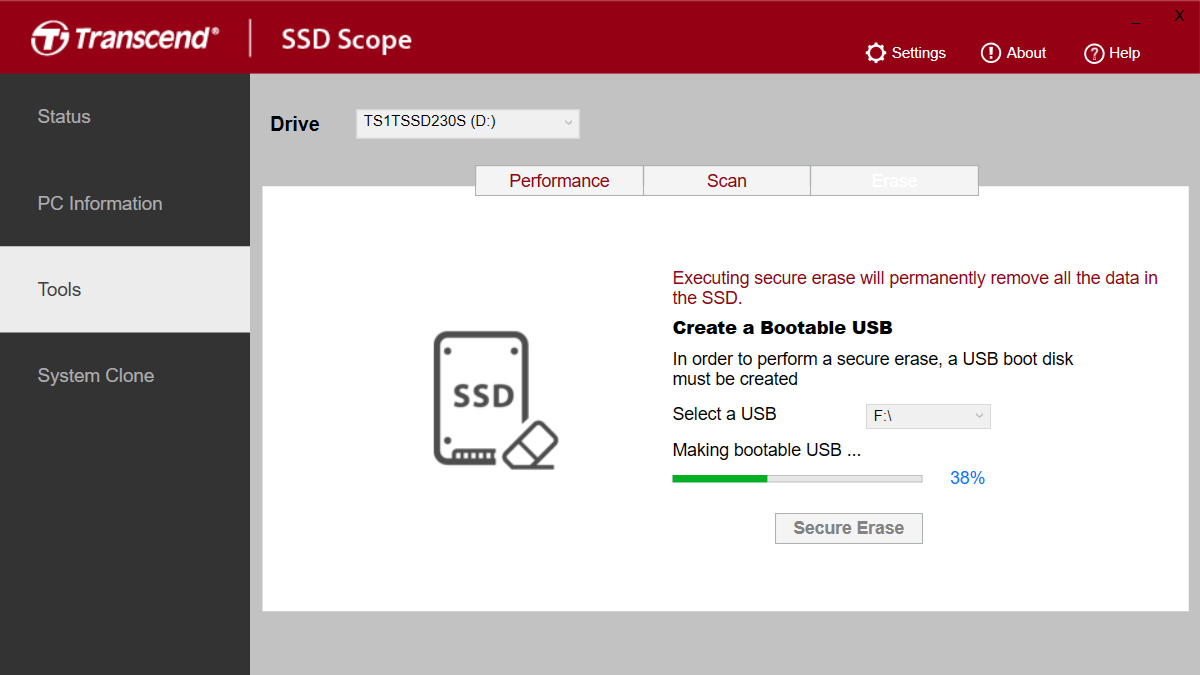
Task: Click the Transcend logo
Action: coord(125,39)
